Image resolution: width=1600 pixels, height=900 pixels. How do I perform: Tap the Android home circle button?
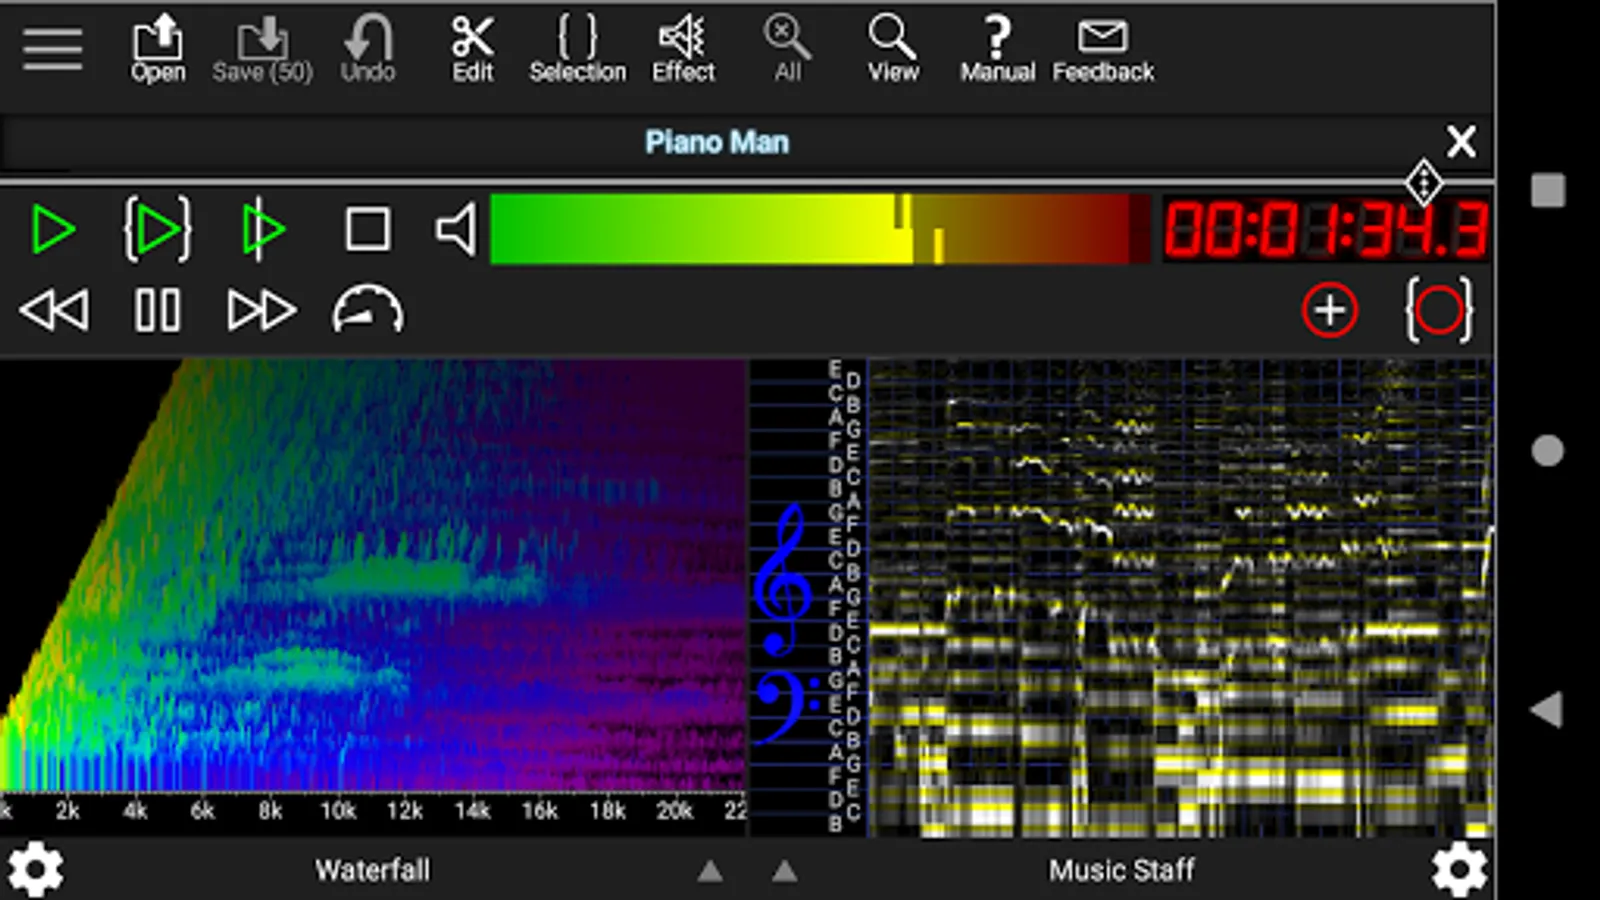pyautogui.click(x=1548, y=450)
